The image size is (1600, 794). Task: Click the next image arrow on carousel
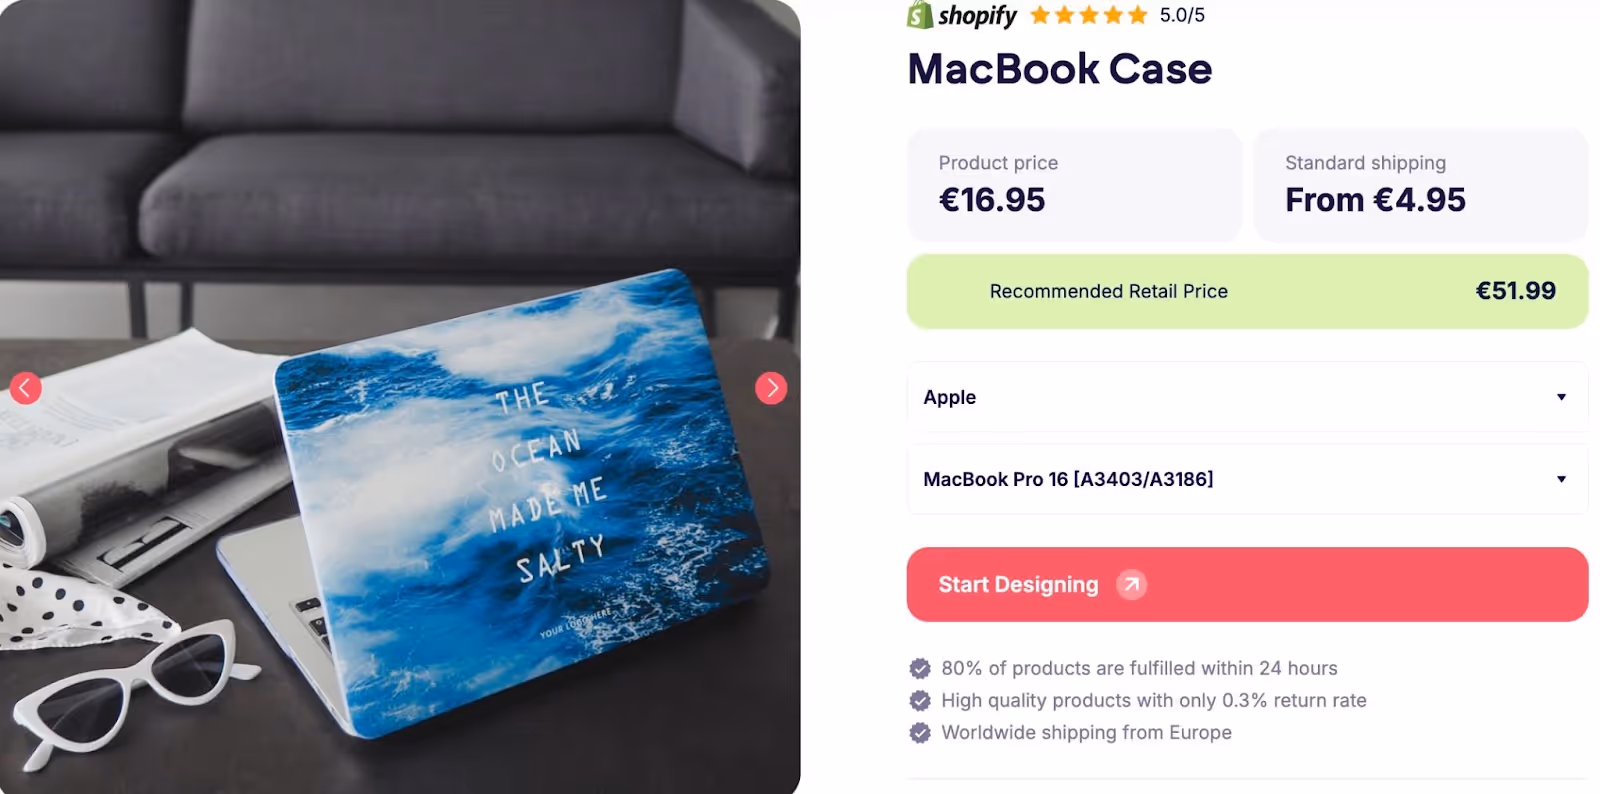[x=771, y=388]
